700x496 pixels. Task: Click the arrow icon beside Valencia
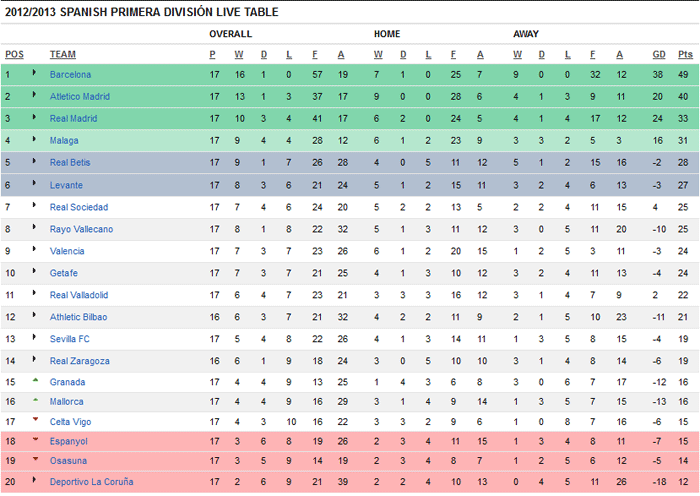(34, 249)
